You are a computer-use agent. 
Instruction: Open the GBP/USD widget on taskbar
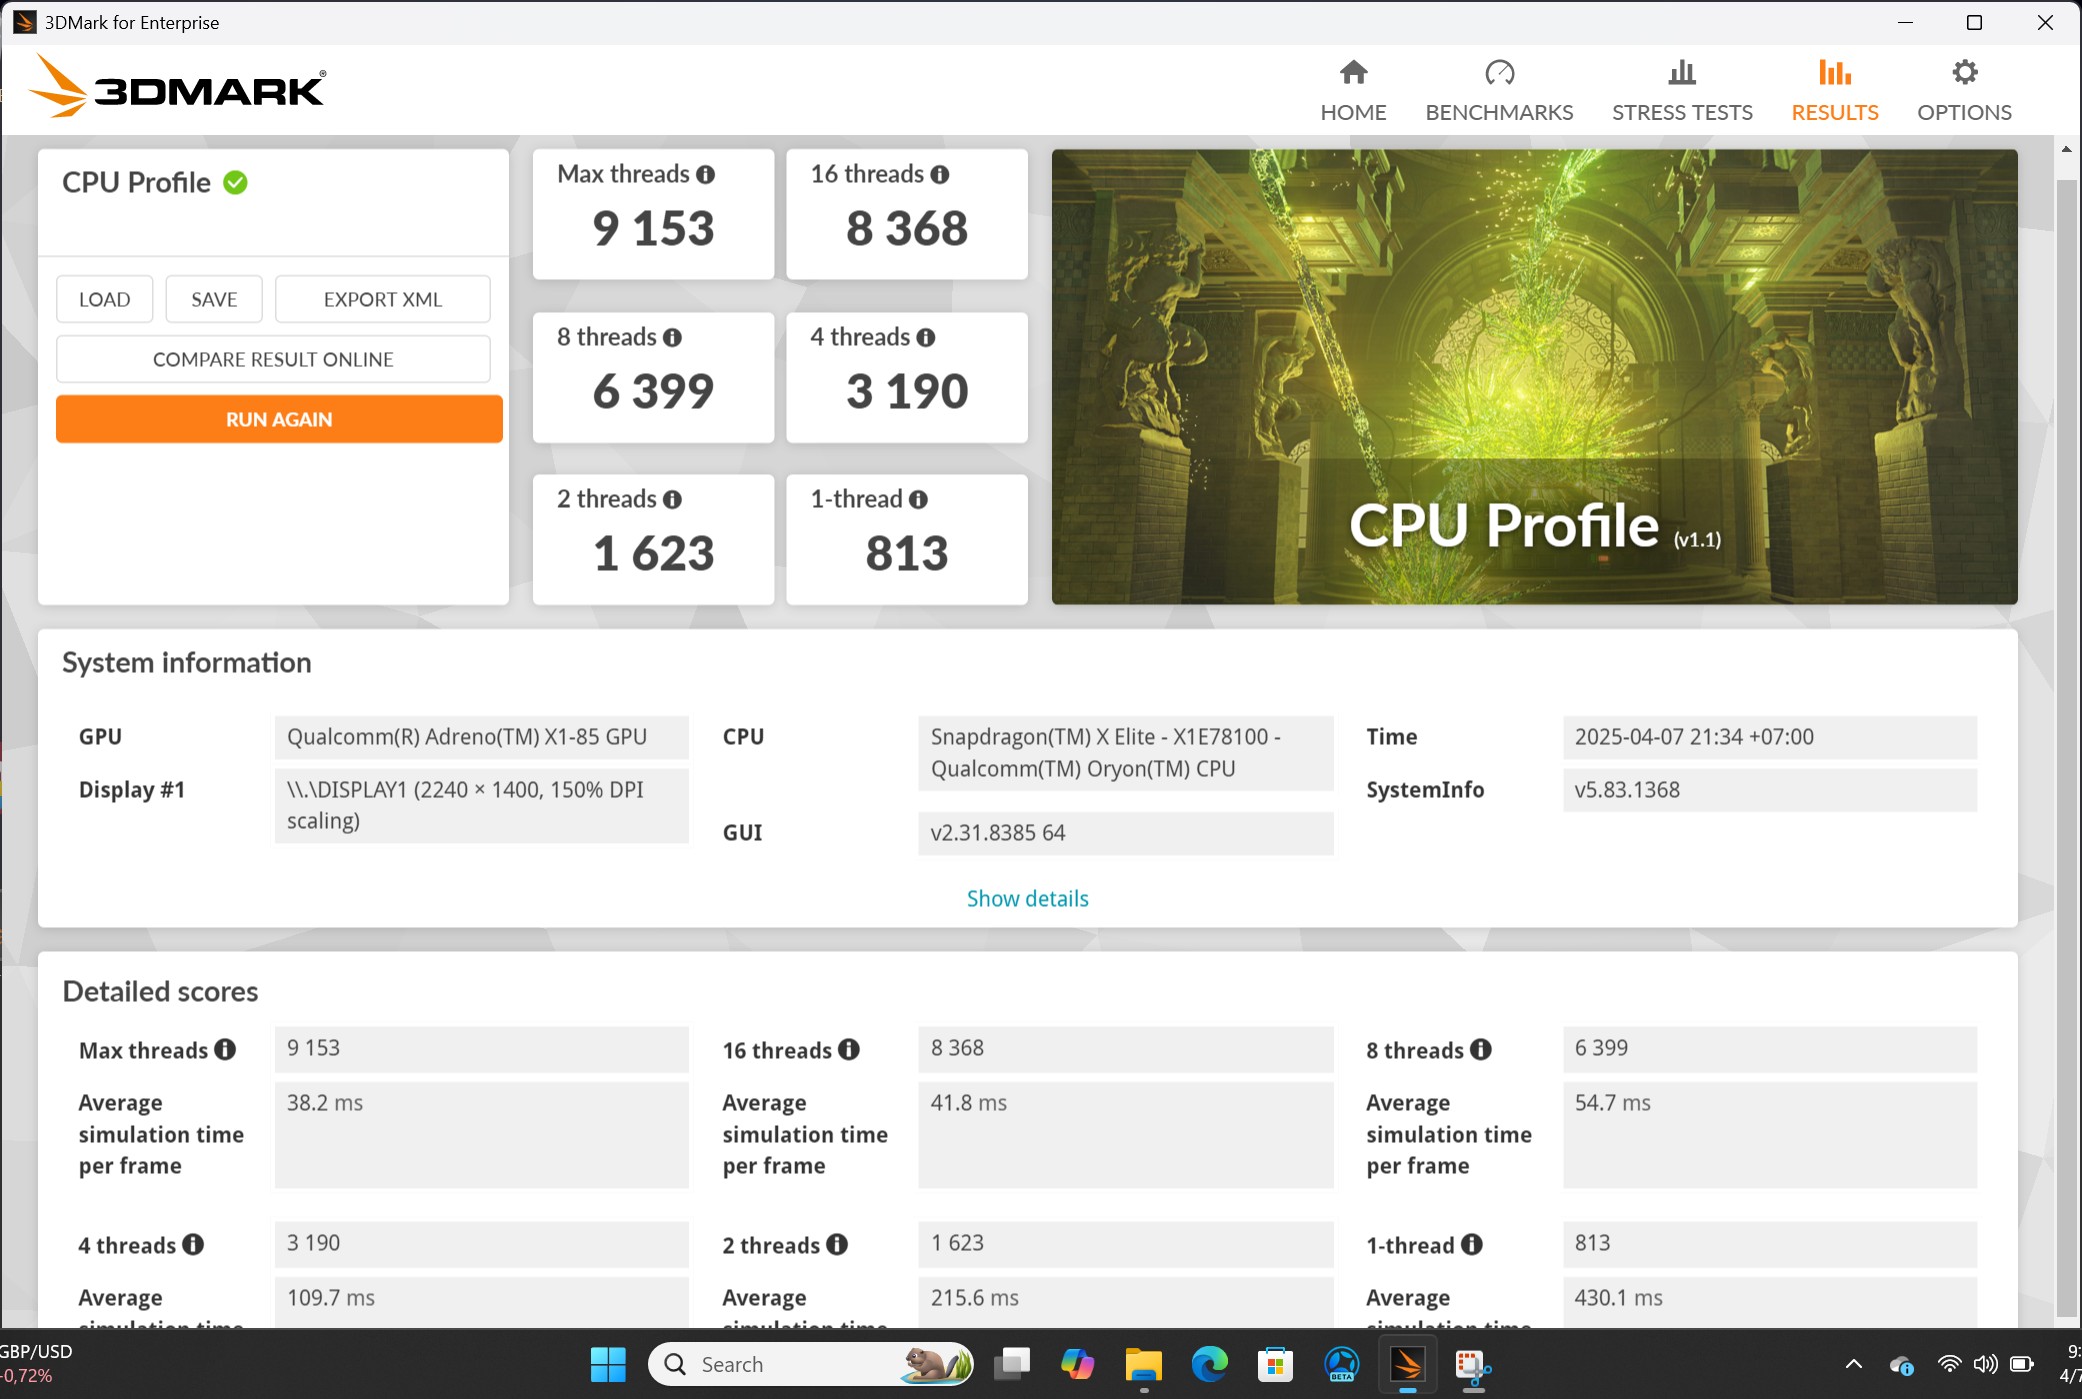[38, 1364]
